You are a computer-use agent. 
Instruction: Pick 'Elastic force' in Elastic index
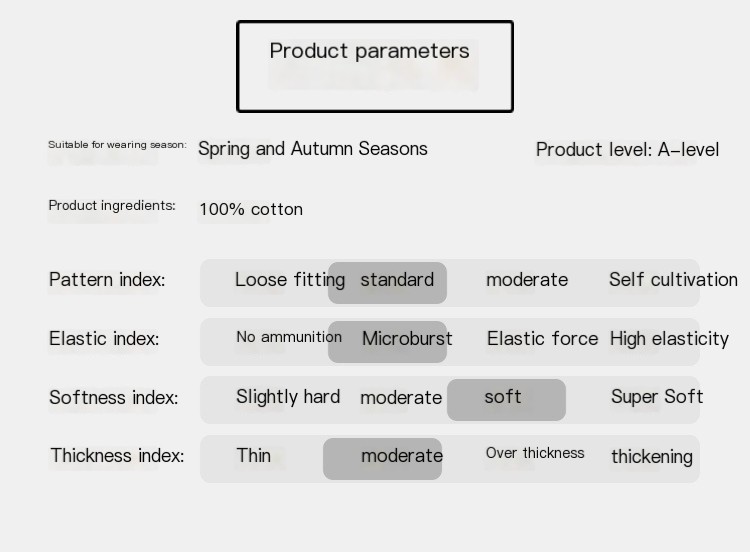(x=542, y=339)
